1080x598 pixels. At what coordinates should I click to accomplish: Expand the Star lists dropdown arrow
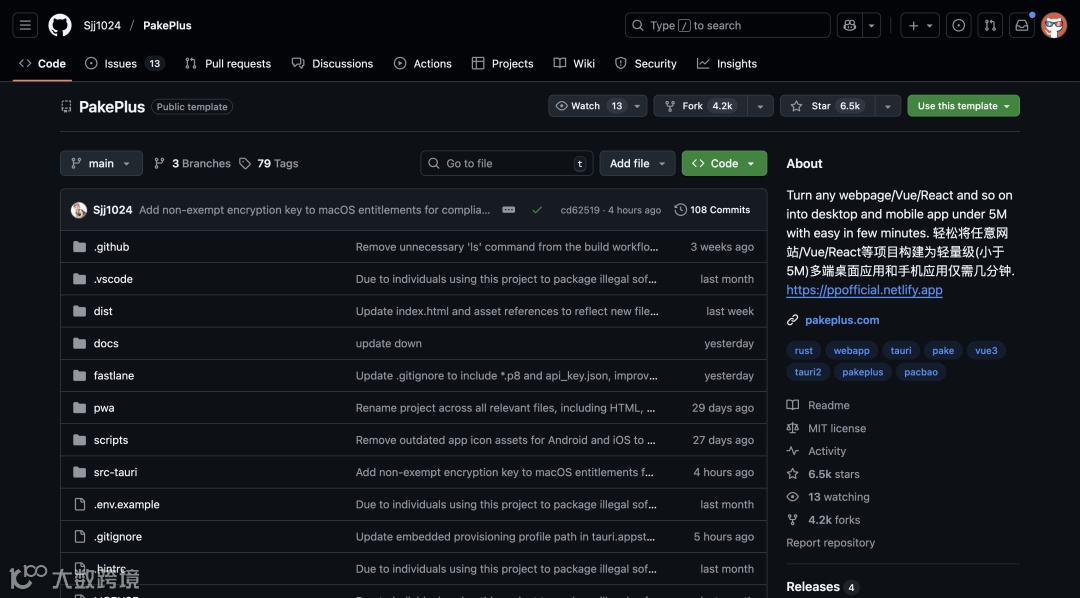(888, 106)
